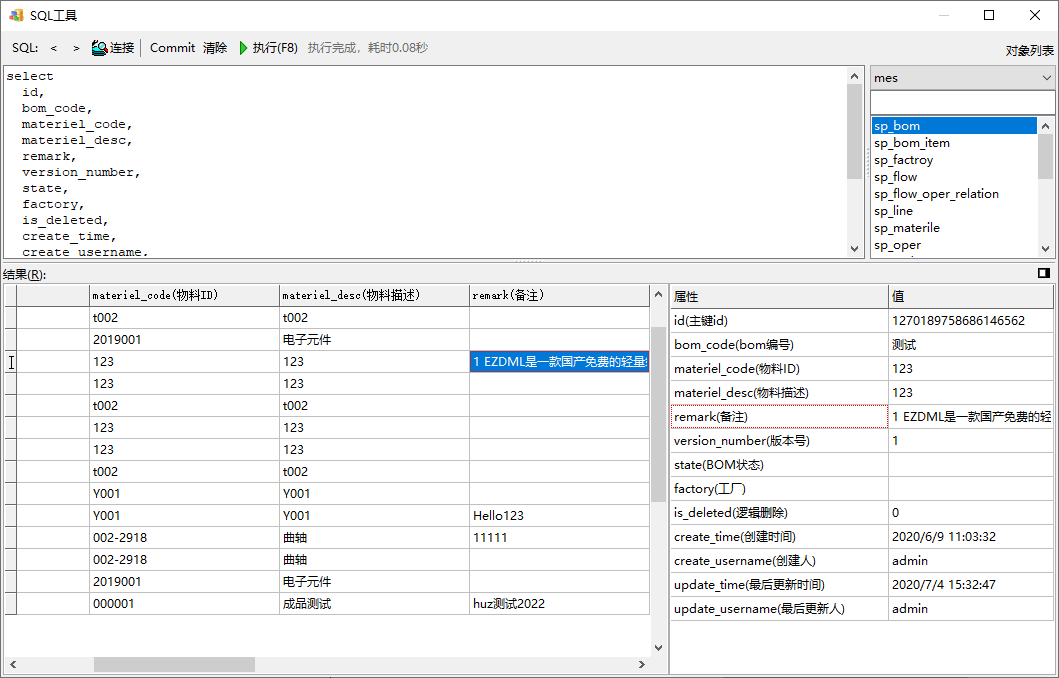Click factory(工厂) property row
Screen dimensions: 1059x678
(x=779, y=488)
